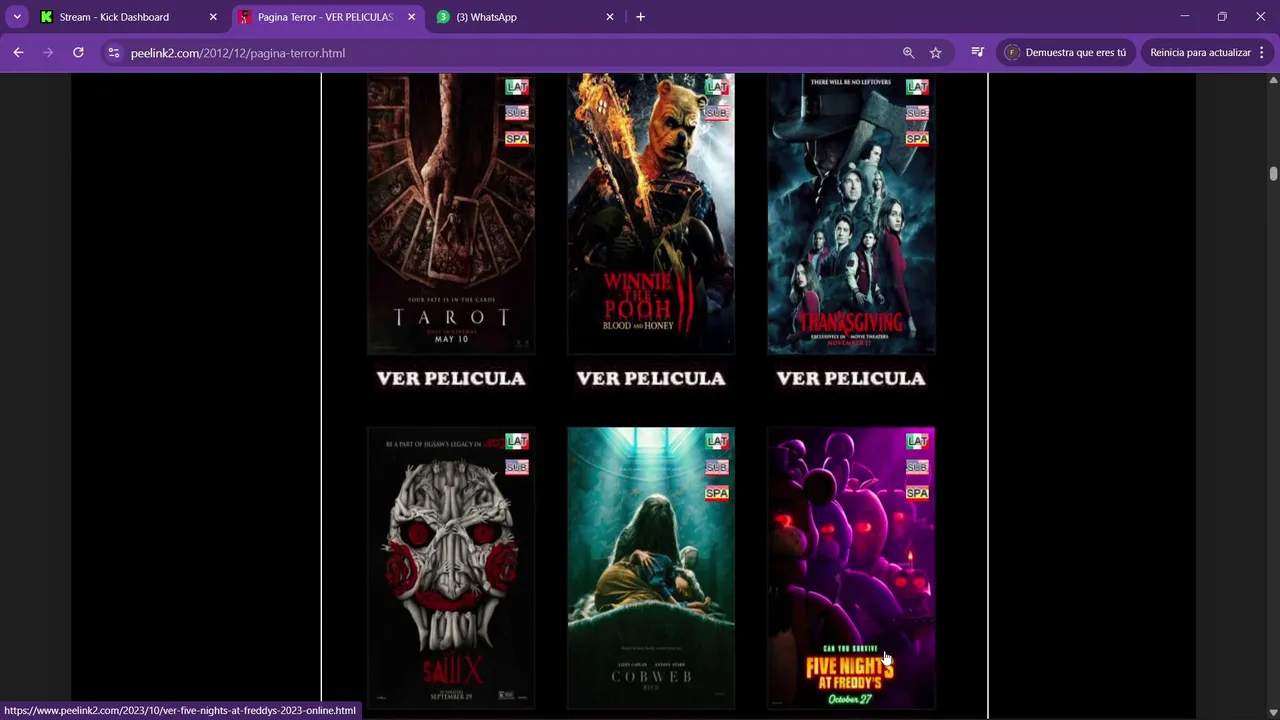Close the WhatsApp tab
1280x720 pixels.
[x=610, y=17]
